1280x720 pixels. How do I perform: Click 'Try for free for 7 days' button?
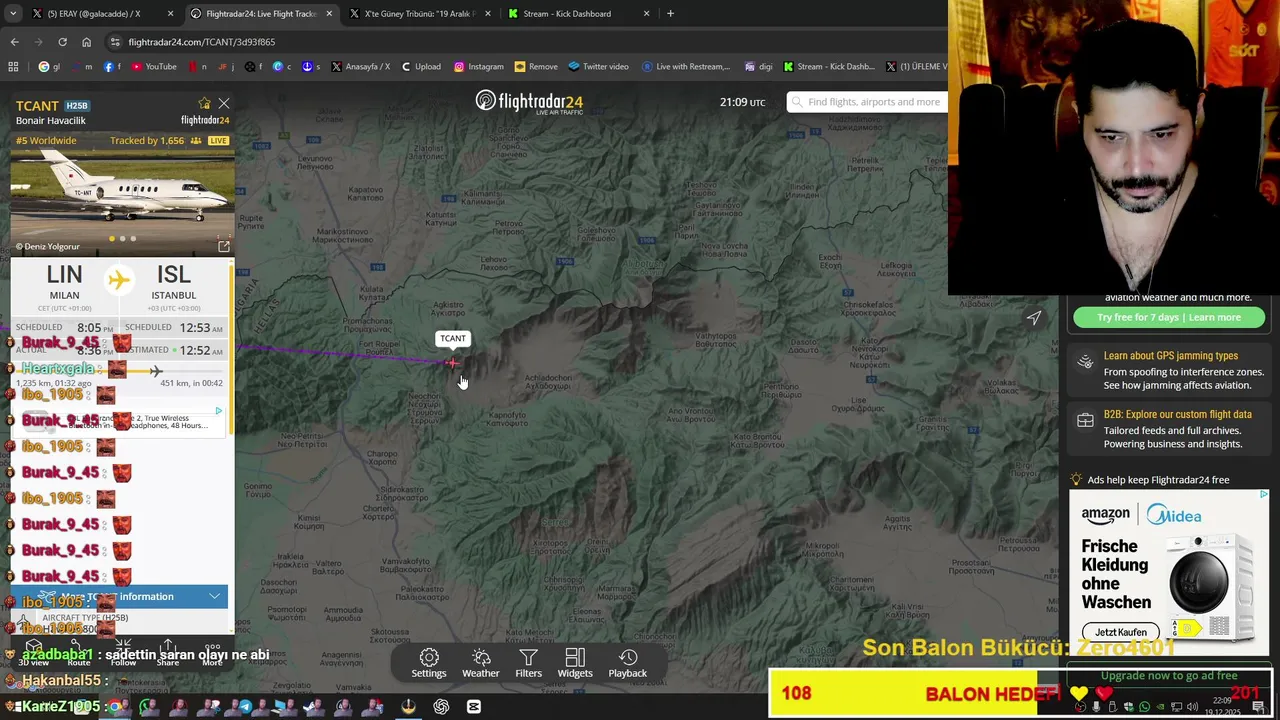coord(1169,318)
